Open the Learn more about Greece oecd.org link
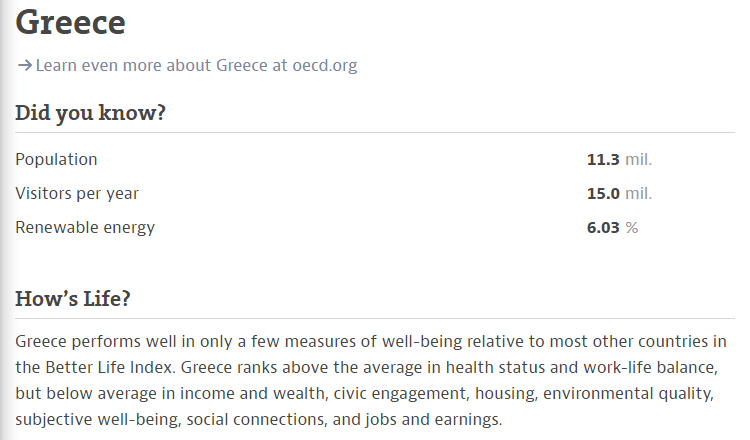Viewport: 750px width, 440px height. (x=196, y=65)
